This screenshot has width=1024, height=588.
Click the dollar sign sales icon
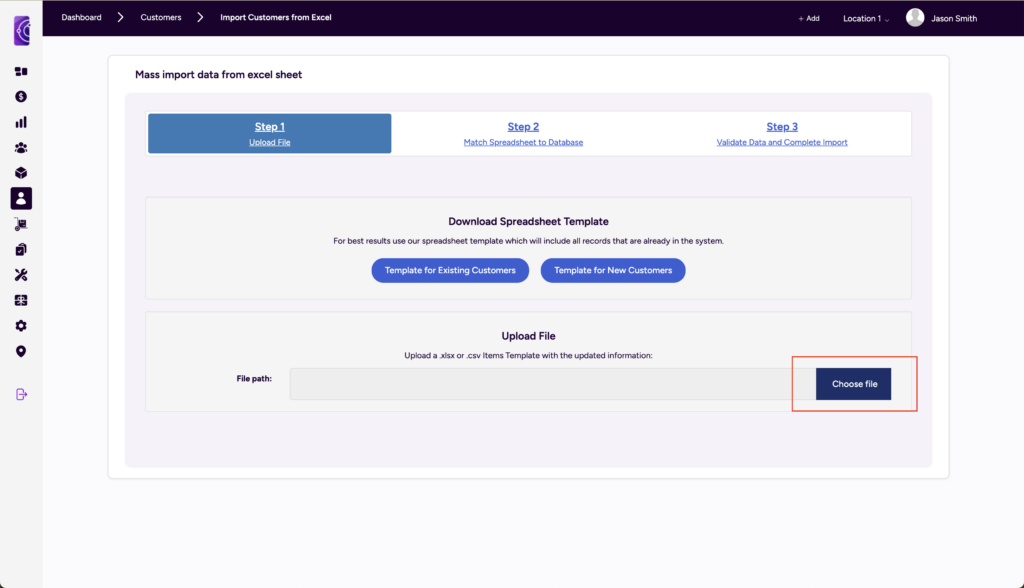point(21,97)
